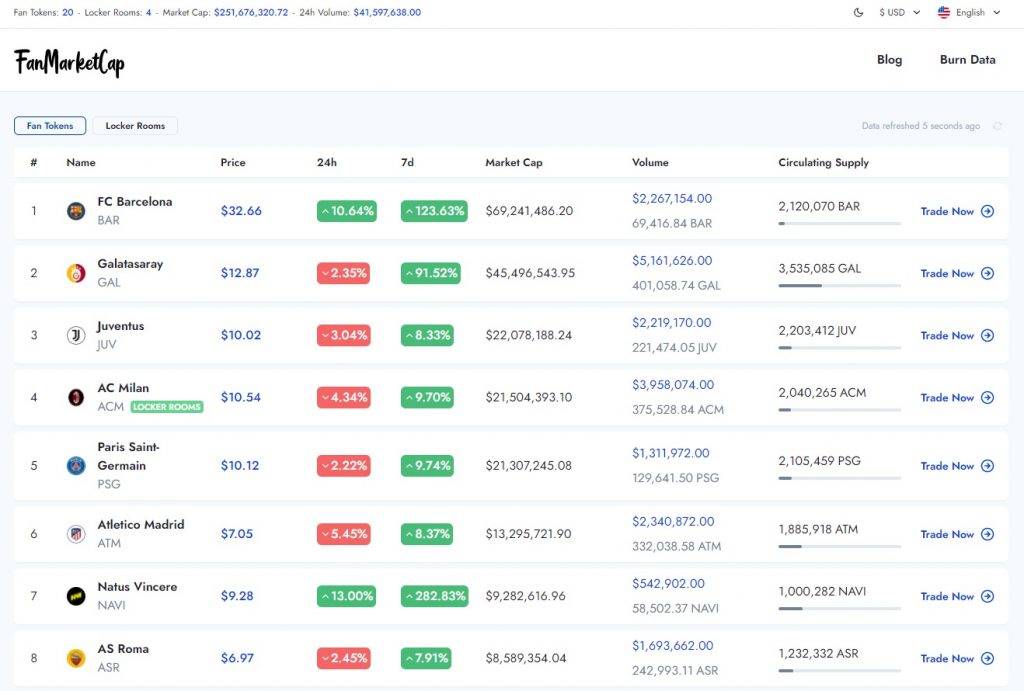Click the US flag language icon
This screenshot has width=1024, height=691.
(x=944, y=12)
